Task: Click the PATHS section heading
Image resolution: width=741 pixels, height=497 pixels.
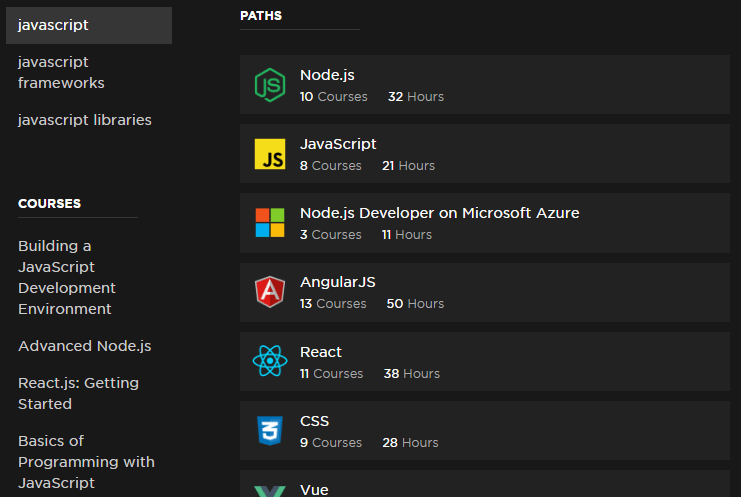Action: click(x=261, y=16)
